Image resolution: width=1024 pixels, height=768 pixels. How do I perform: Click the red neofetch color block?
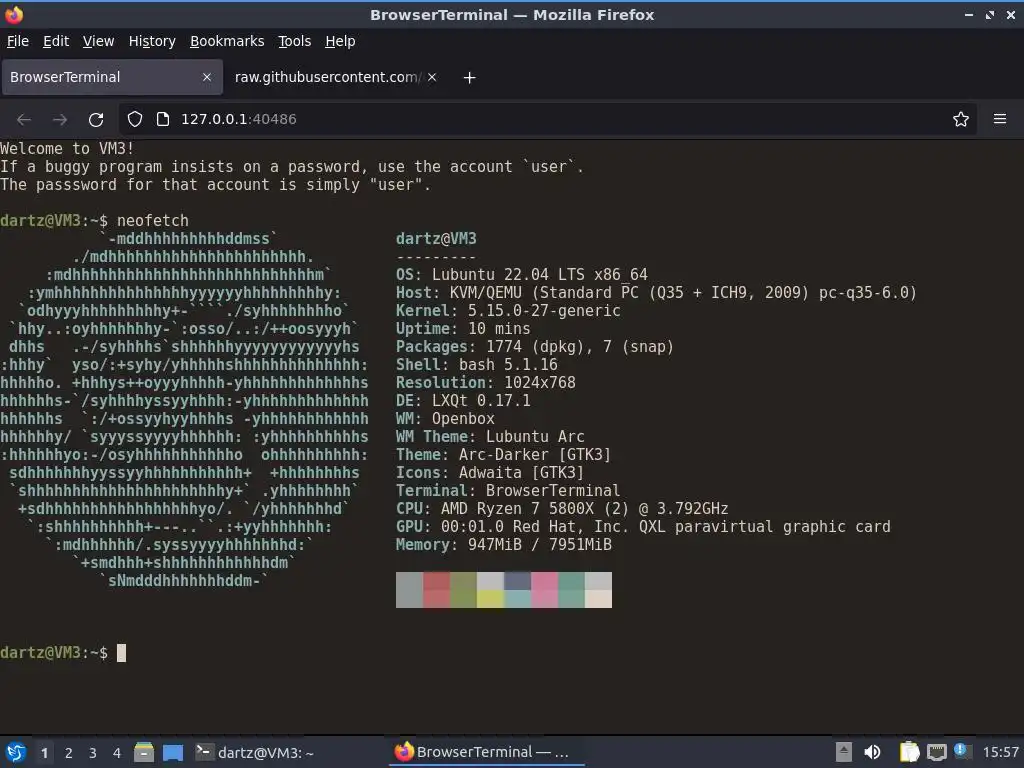click(x=436, y=590)
